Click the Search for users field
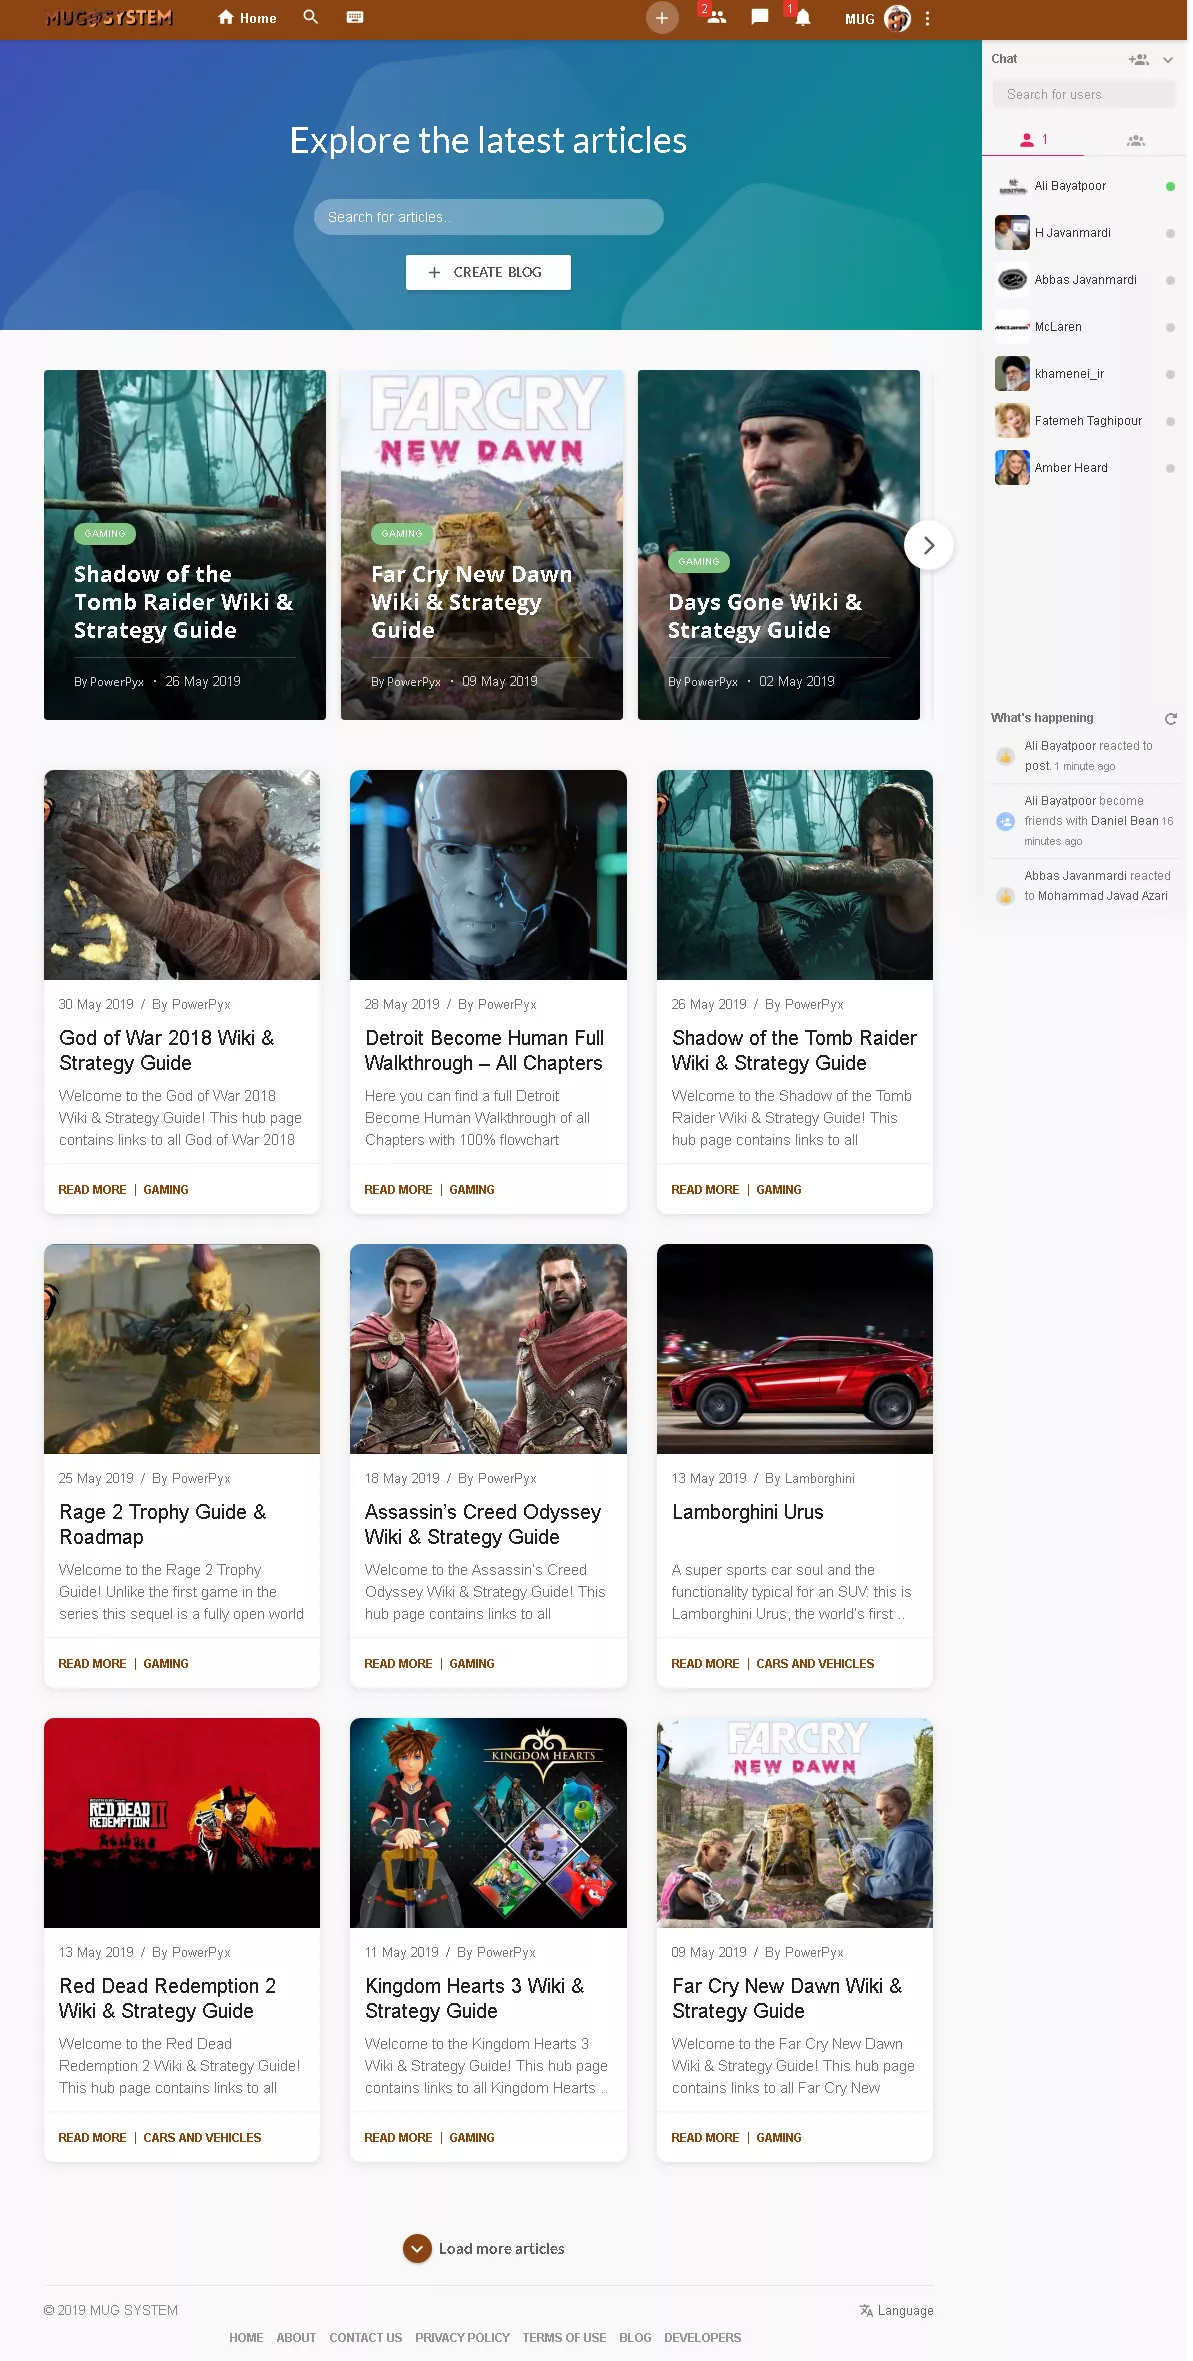 (x=1084, y=94)
